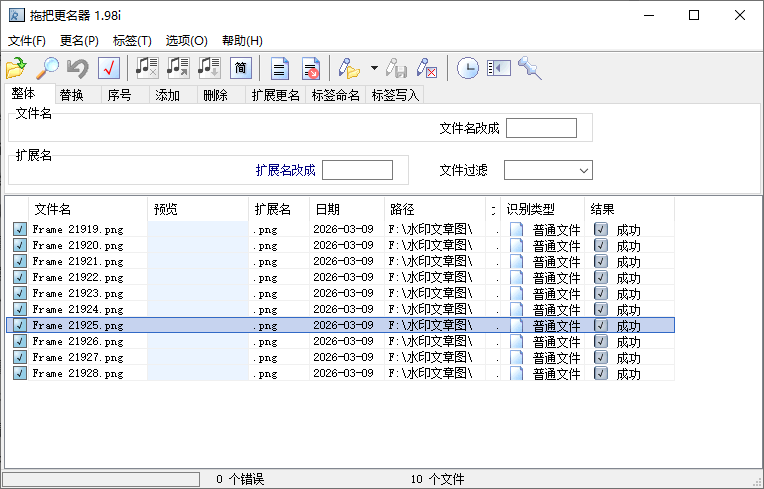Uncheck the Frame 21925.png row checkbox
Screen dimensions: 764x489
[x=19, y=325]
